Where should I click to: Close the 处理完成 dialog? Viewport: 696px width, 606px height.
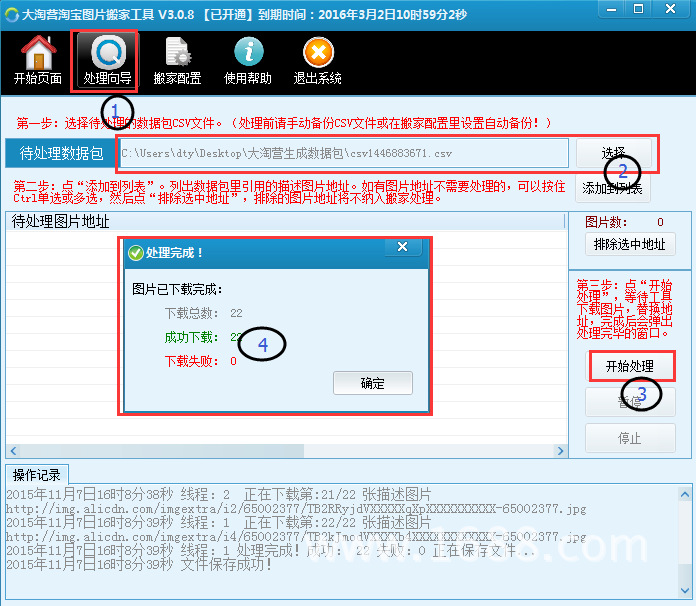coord(403,247)
